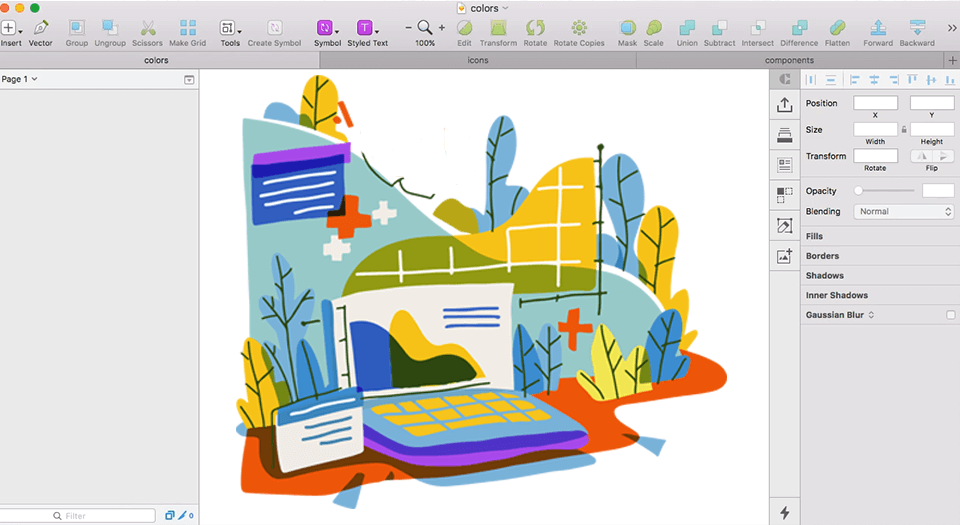Click the text content plugin icon

(785, 165)
